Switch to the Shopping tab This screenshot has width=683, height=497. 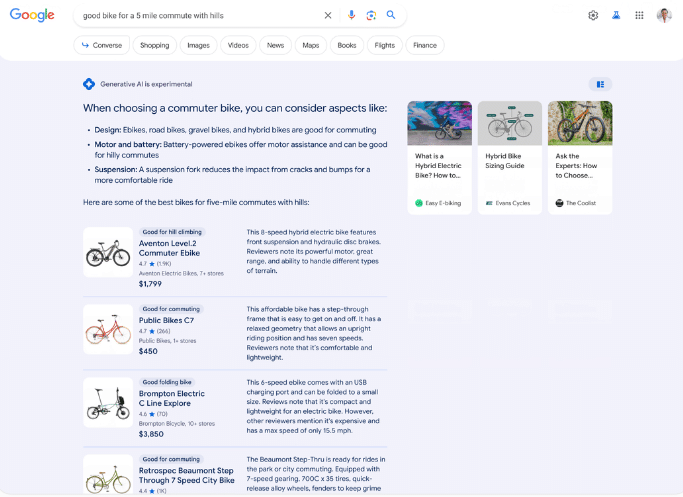point(155,45)
